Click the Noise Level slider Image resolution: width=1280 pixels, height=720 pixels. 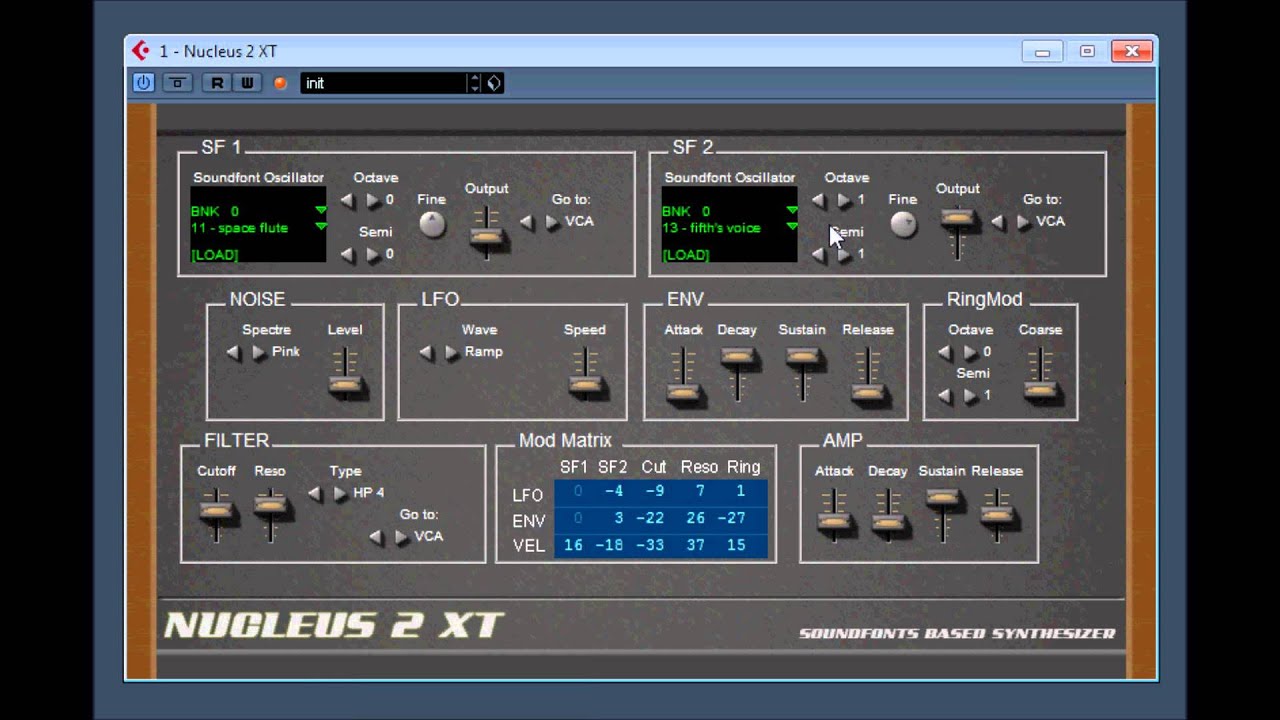(x=345, y=385)
